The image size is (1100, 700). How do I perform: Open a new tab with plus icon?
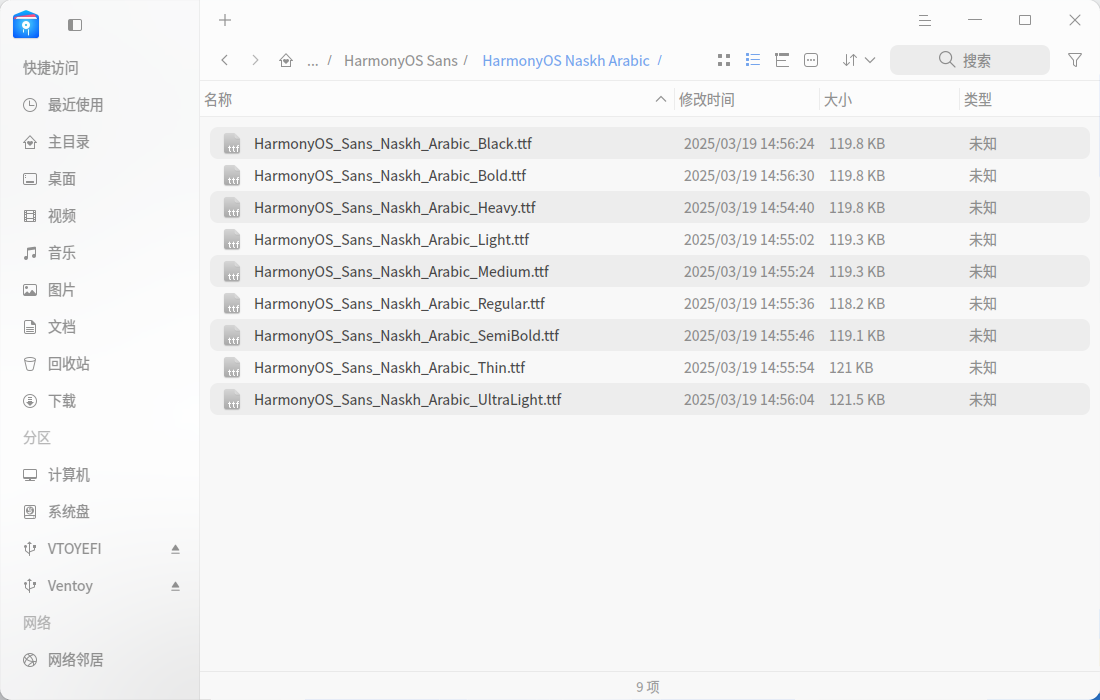224,20
